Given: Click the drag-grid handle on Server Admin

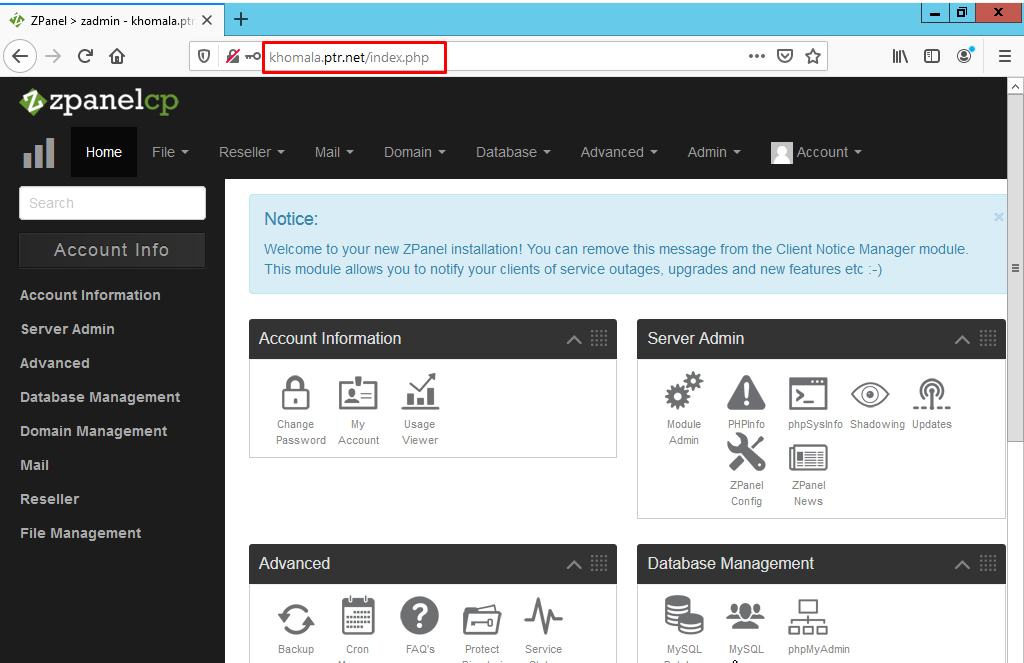Looking at the screenshot, I should (x=988, y=338).
